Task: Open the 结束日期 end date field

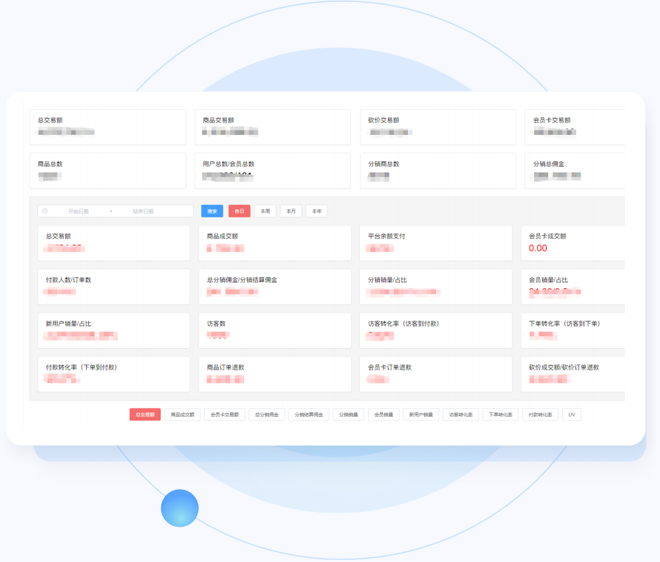Action: pos(143,211)
